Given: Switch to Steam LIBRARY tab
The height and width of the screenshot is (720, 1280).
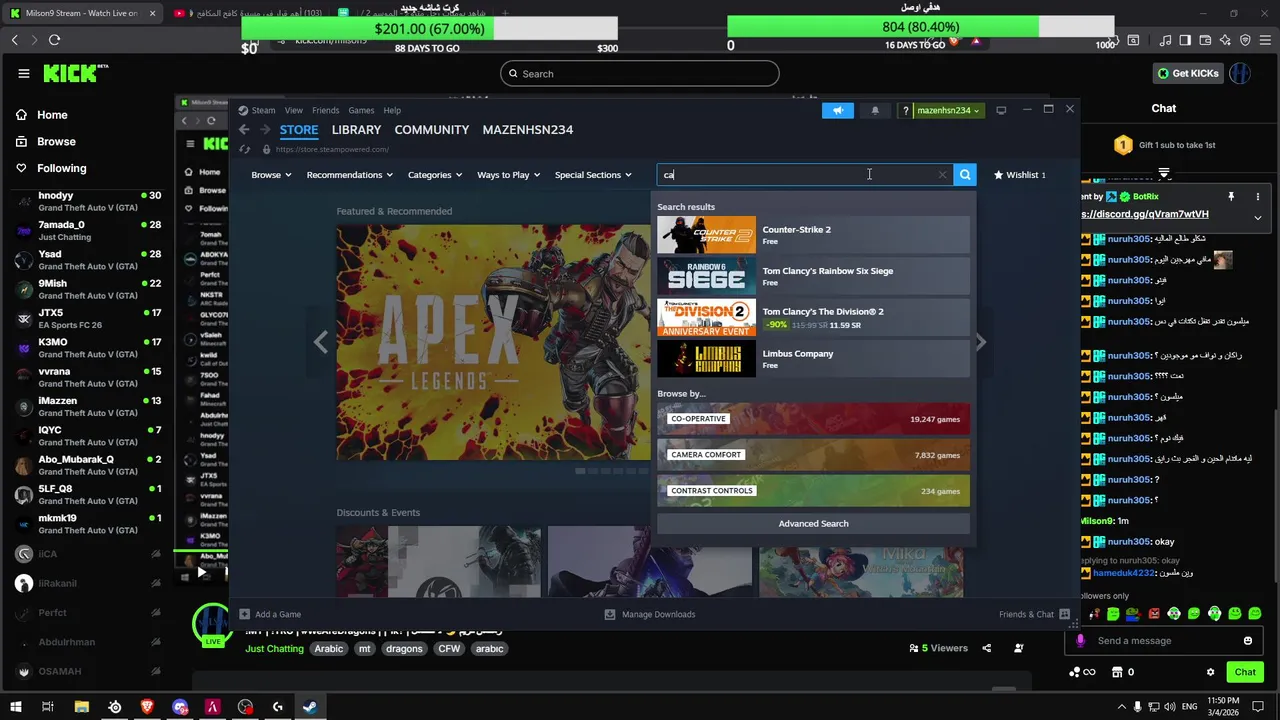Looking at the screenshot, I should [x=356, y=130].
